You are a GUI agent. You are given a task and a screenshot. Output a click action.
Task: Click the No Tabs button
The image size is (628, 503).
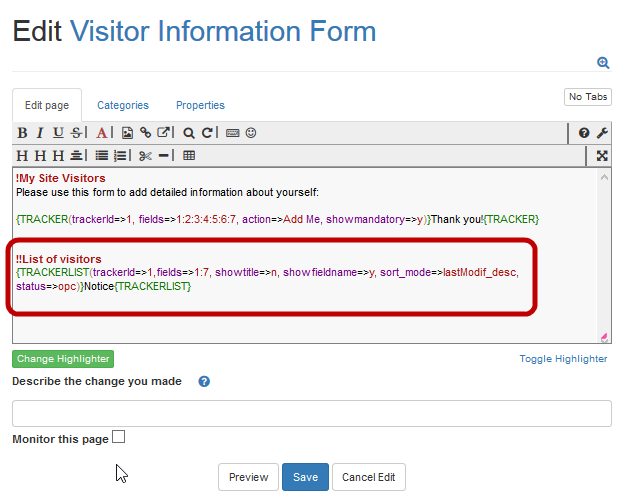(587, 97)
